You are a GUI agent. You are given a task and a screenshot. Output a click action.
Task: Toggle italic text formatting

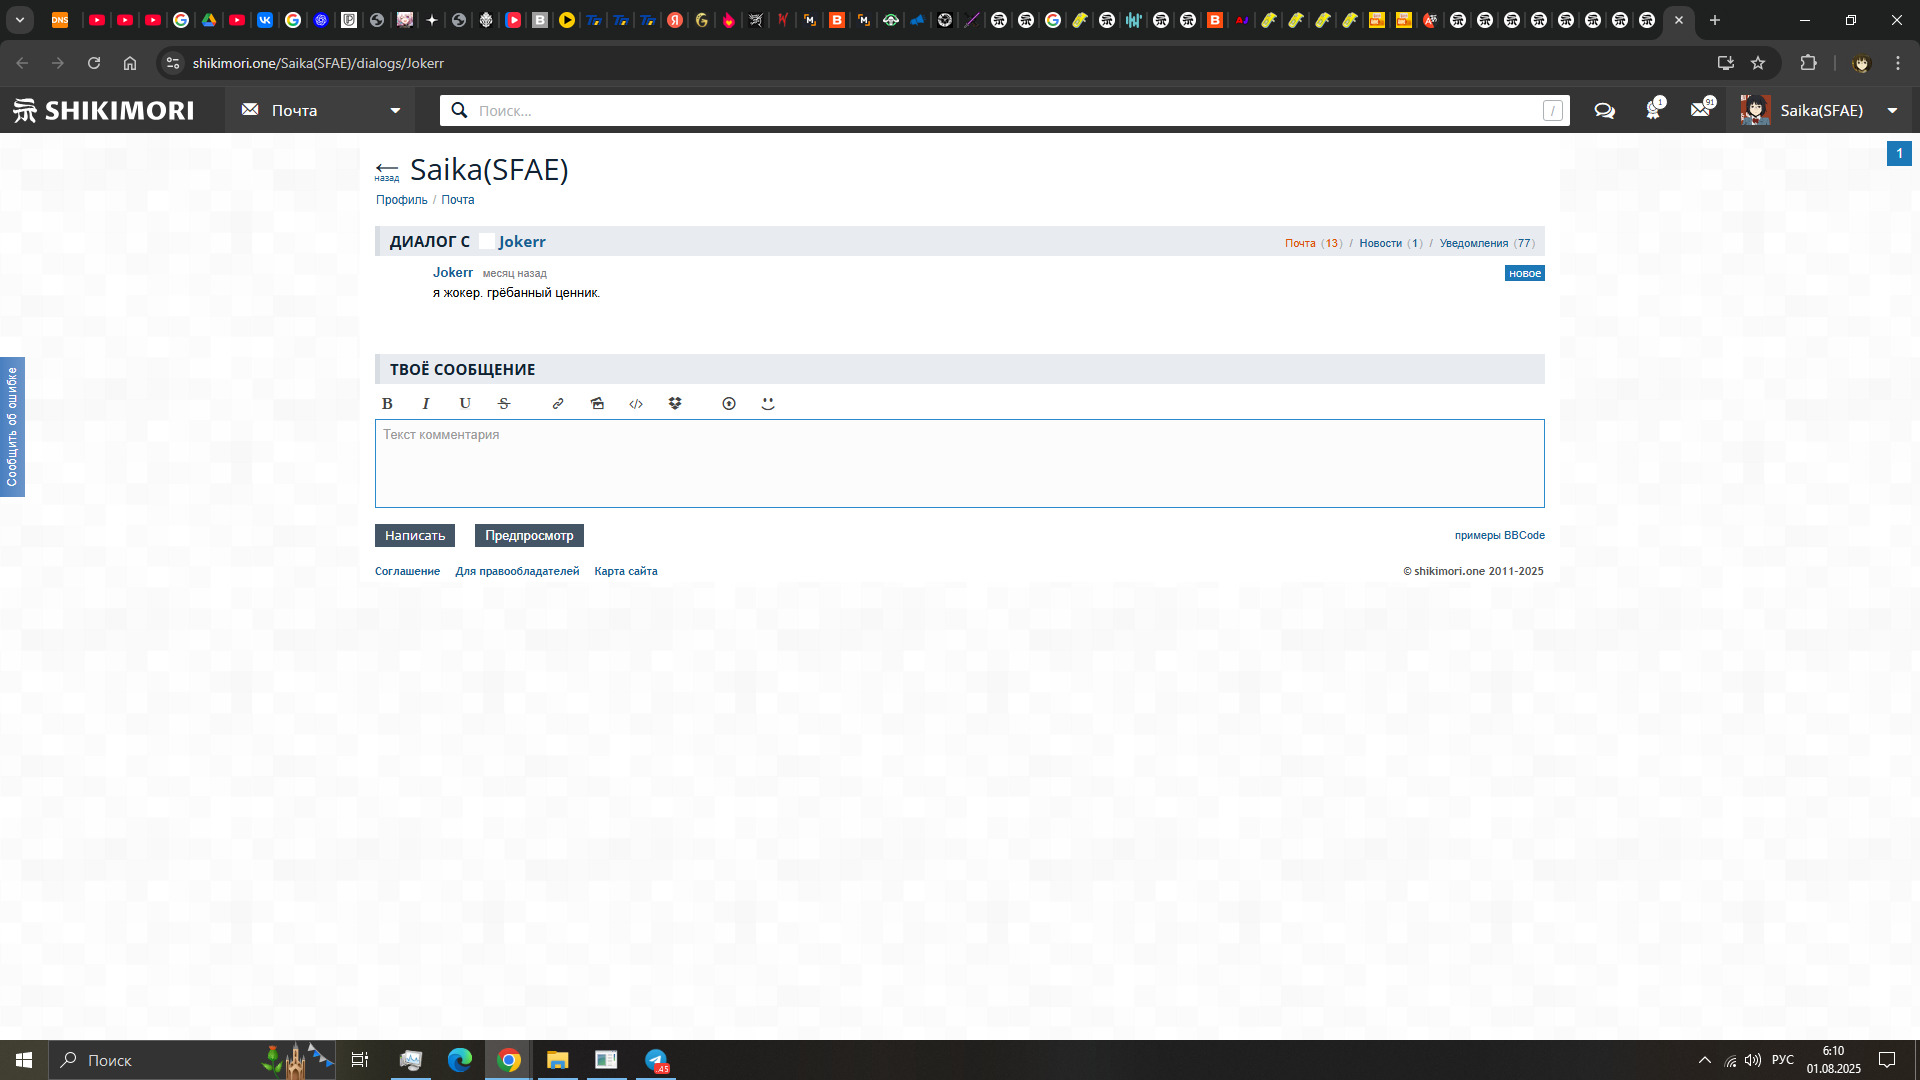(426, 404)
